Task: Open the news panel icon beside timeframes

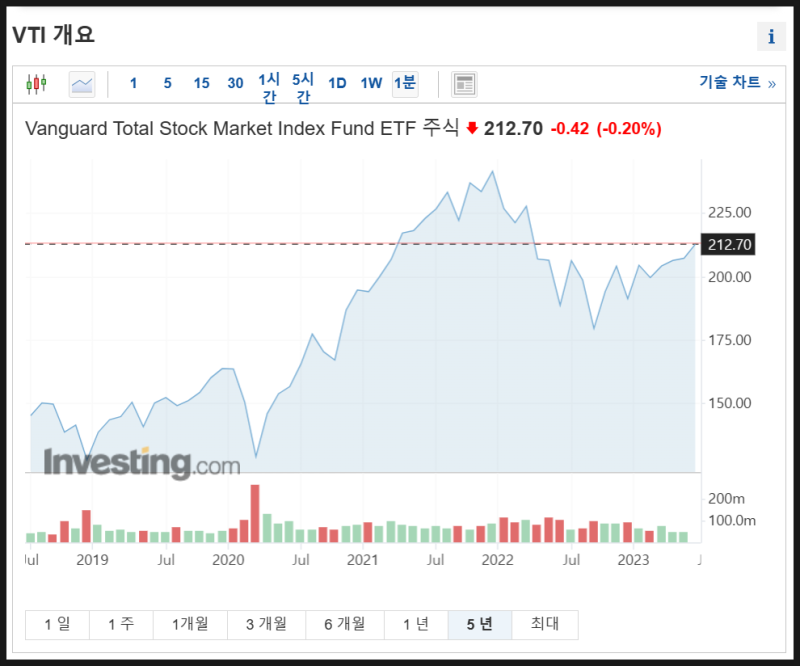Action: coord(464,84)
